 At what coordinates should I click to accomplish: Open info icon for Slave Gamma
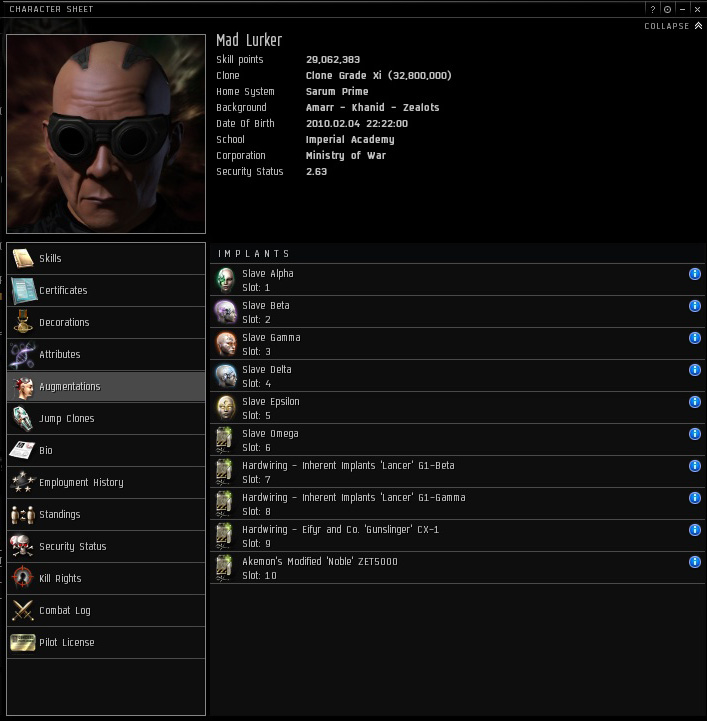[695, 338]
